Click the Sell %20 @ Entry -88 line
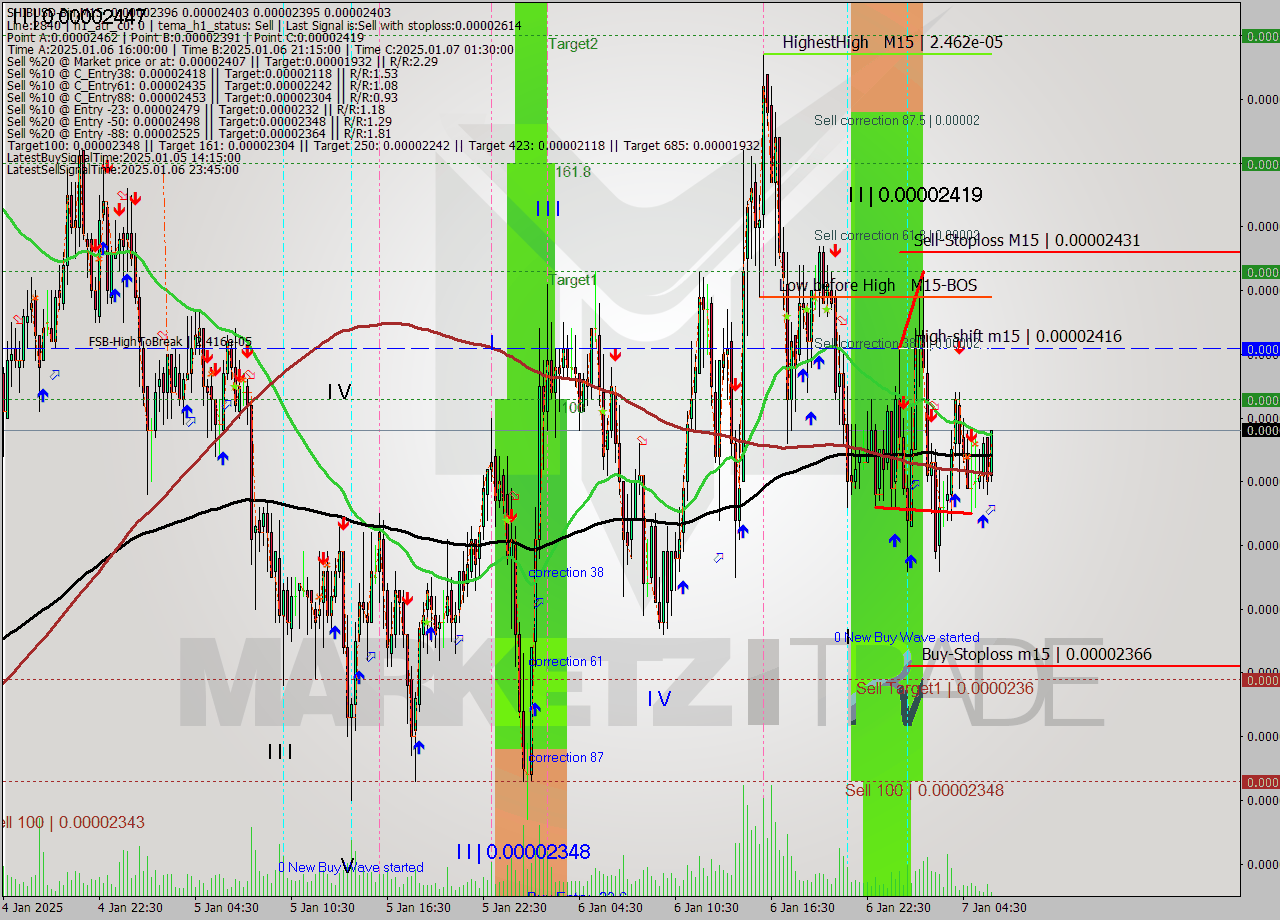 coord(199,134)
